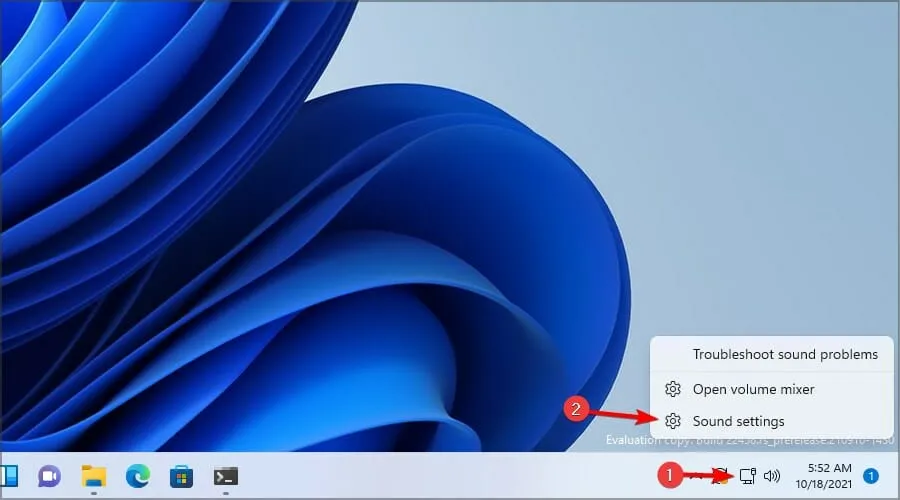Viewport: 900px width, 500px height.
Task: Click the Evaluation copy watermark text
Action: 640,440
